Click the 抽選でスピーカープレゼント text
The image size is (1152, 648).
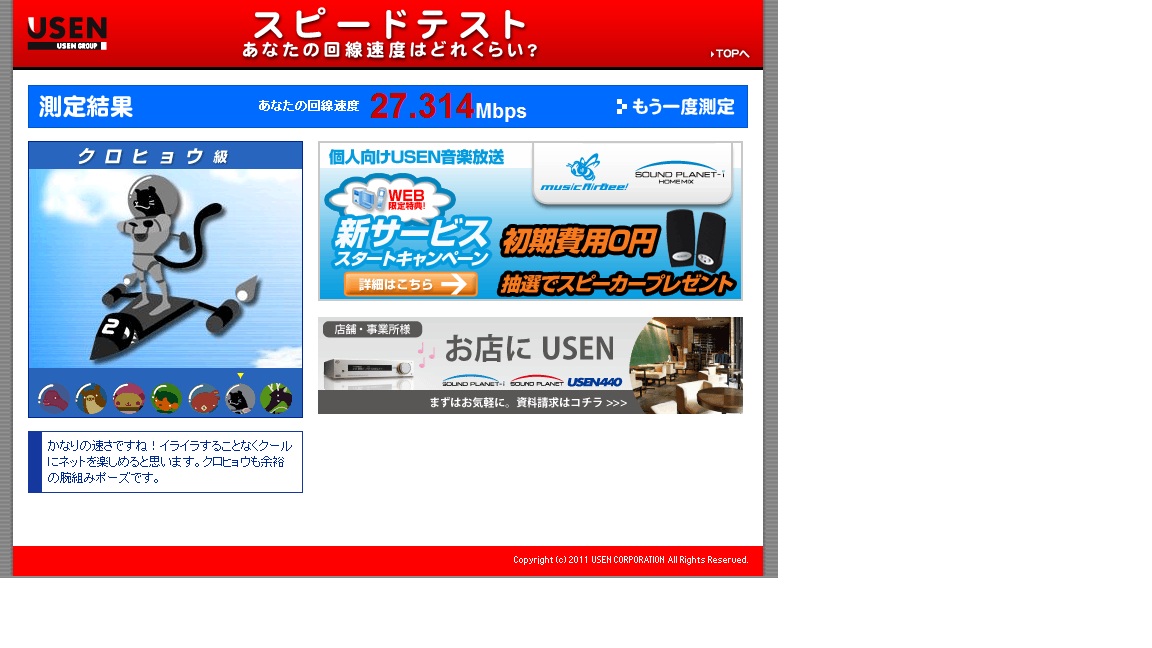pyautogui.click(x=616, y=284)
